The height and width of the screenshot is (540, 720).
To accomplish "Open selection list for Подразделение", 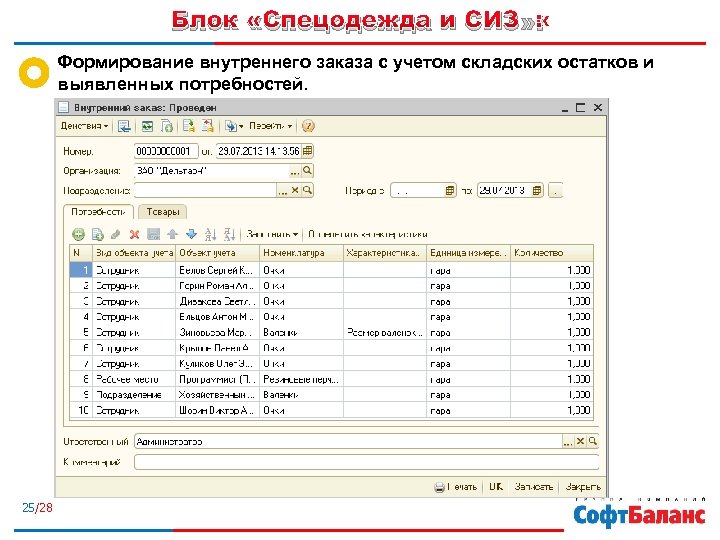I will 283,191.
